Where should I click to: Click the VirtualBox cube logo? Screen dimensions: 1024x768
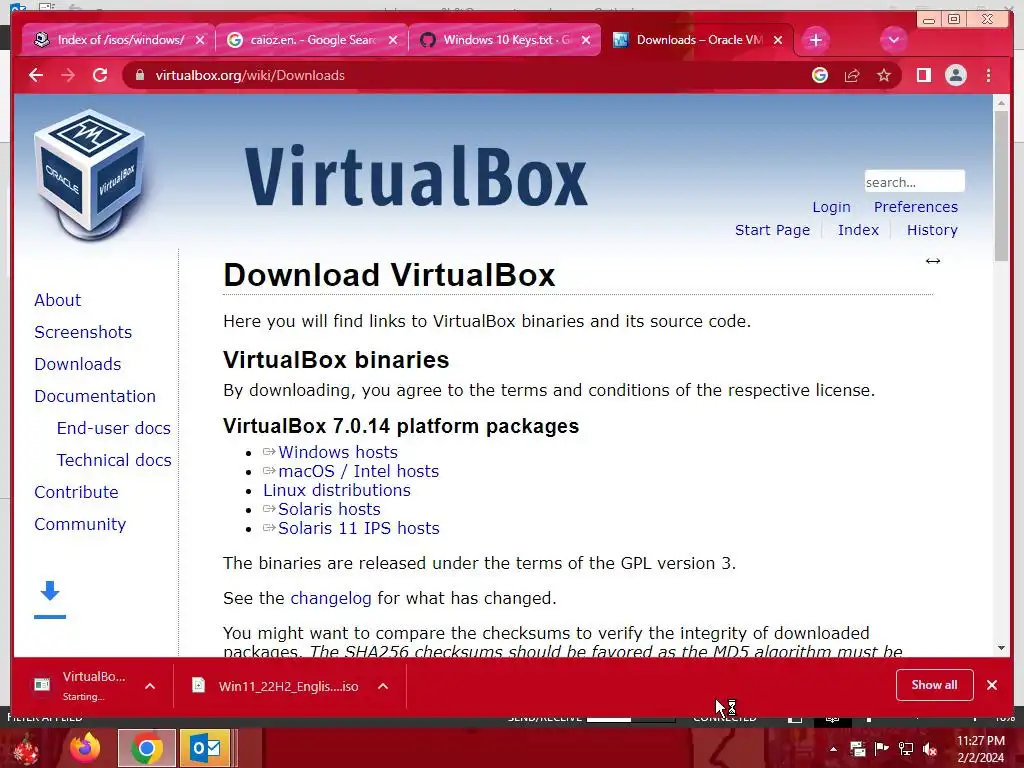coord(89,175)
